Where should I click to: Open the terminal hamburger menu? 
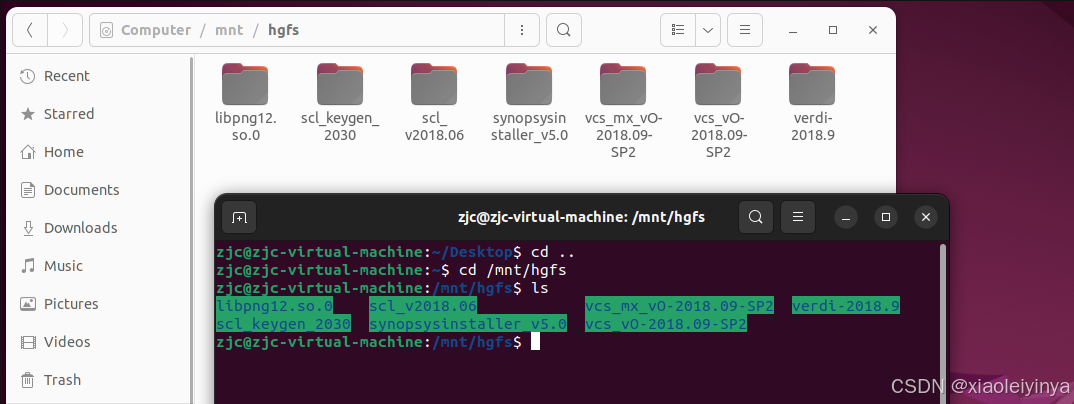[x=797, y=218]
